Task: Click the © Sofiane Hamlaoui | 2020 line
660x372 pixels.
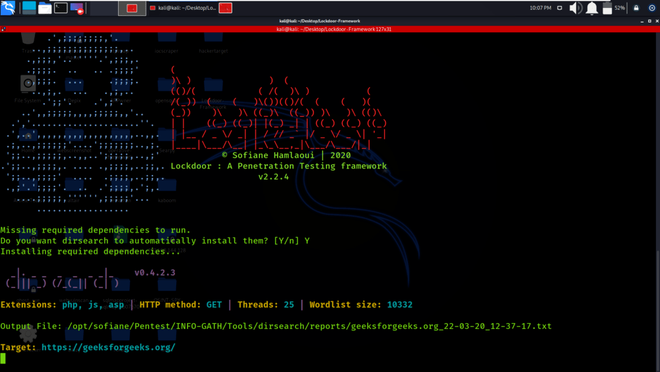Action: click(x=286, y=155)
